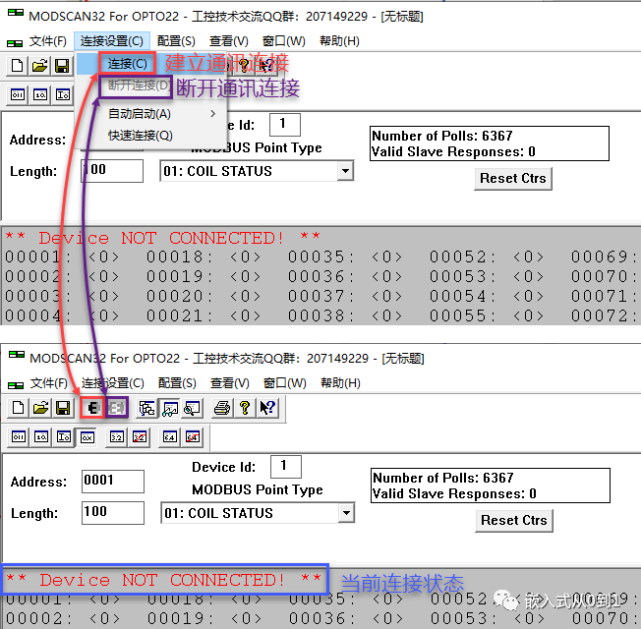Click Length field 100 in lower window
Viewport: 641px width, 629px height.
[x=113, y=513]
